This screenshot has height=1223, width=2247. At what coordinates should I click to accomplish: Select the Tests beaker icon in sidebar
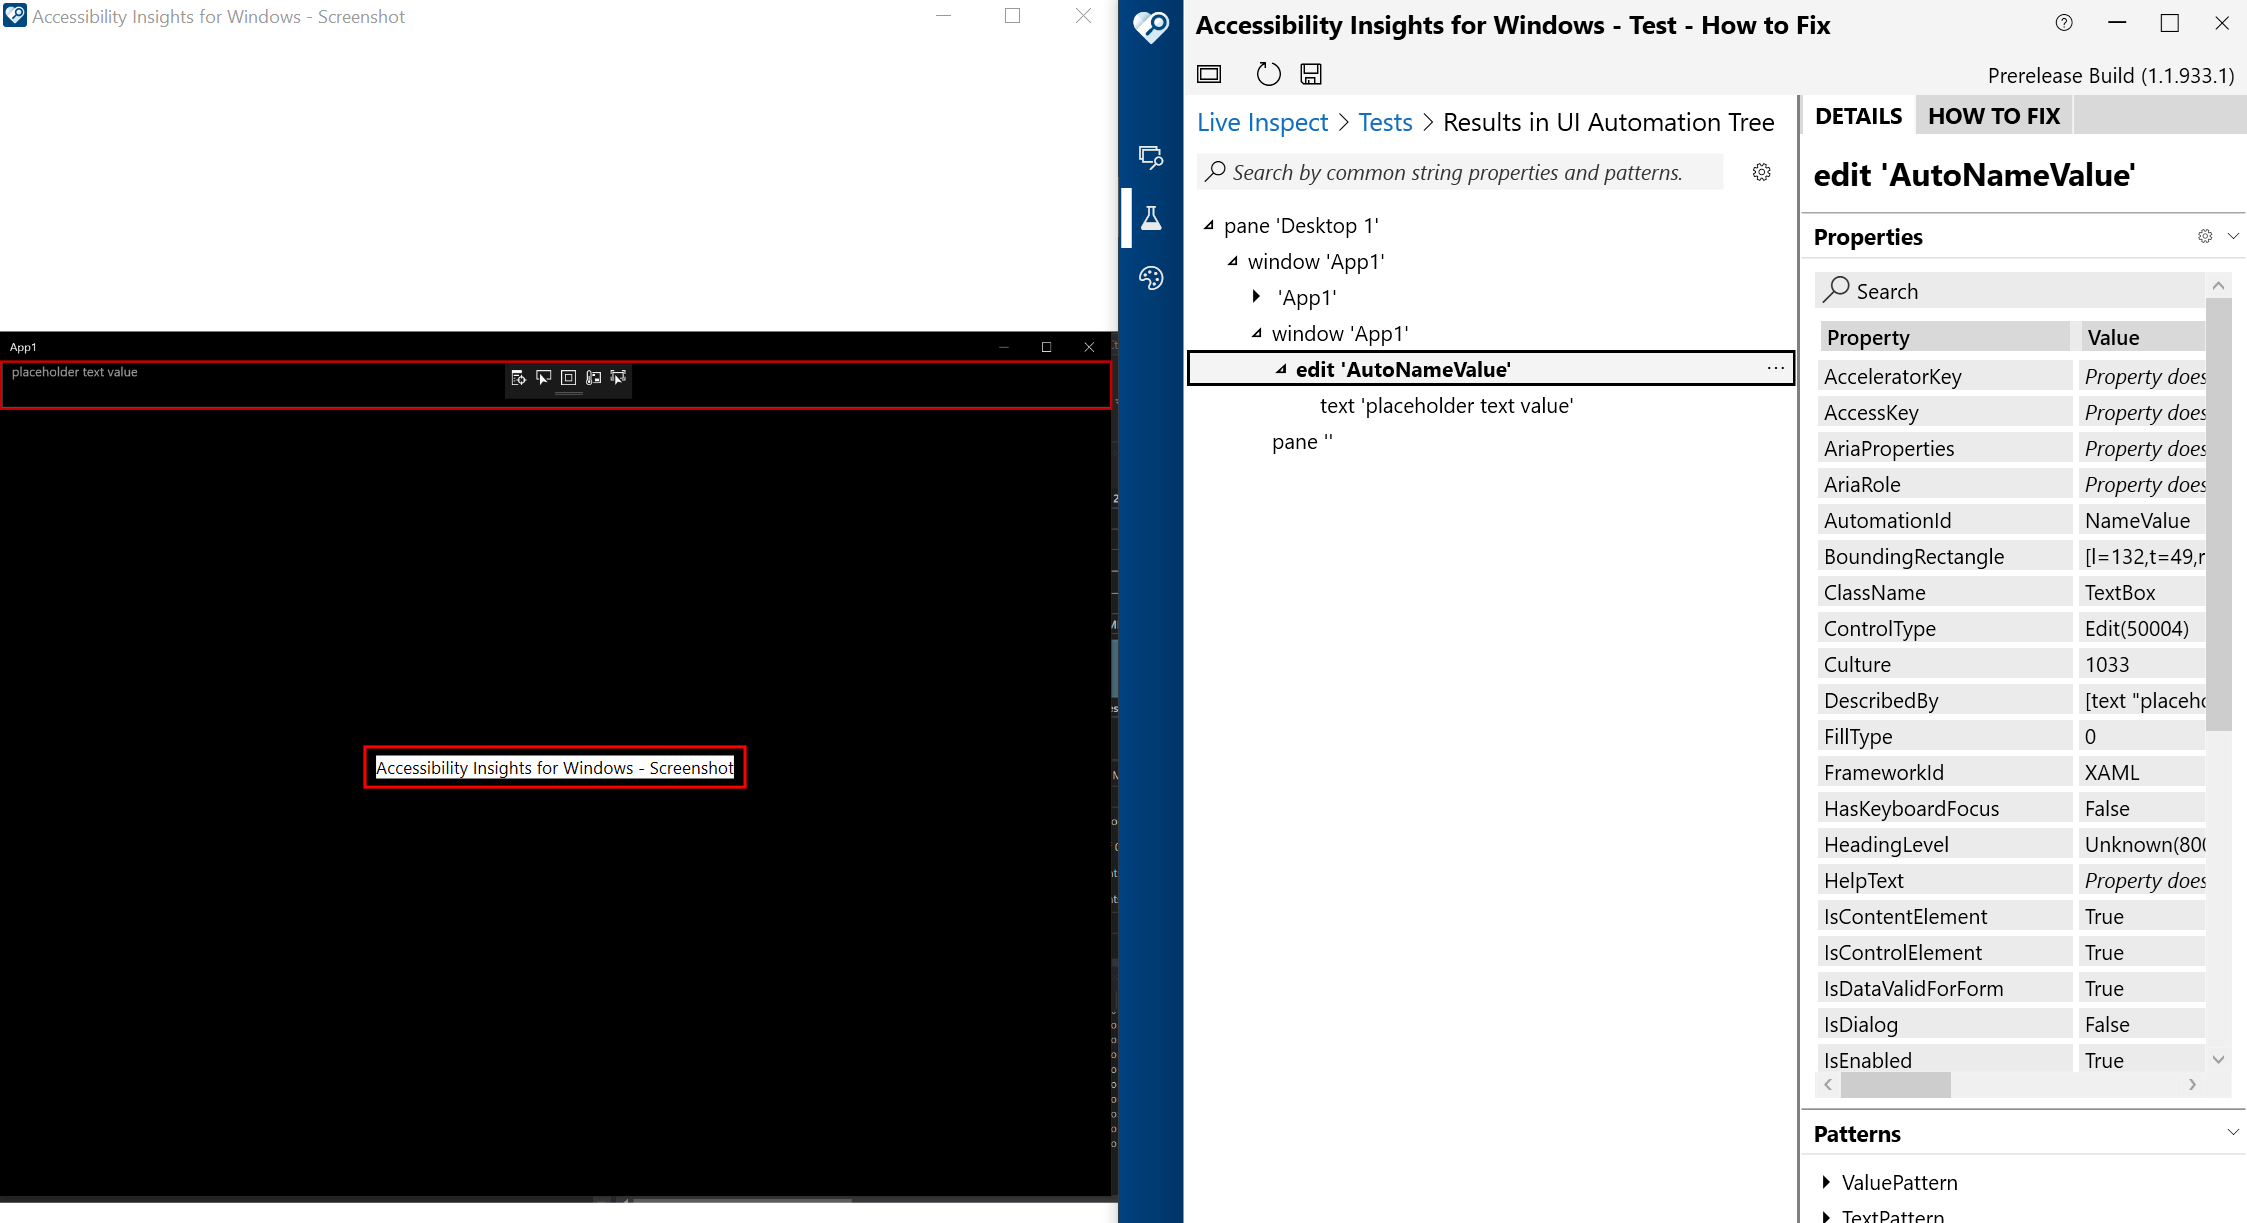[x=1150, y=217]
